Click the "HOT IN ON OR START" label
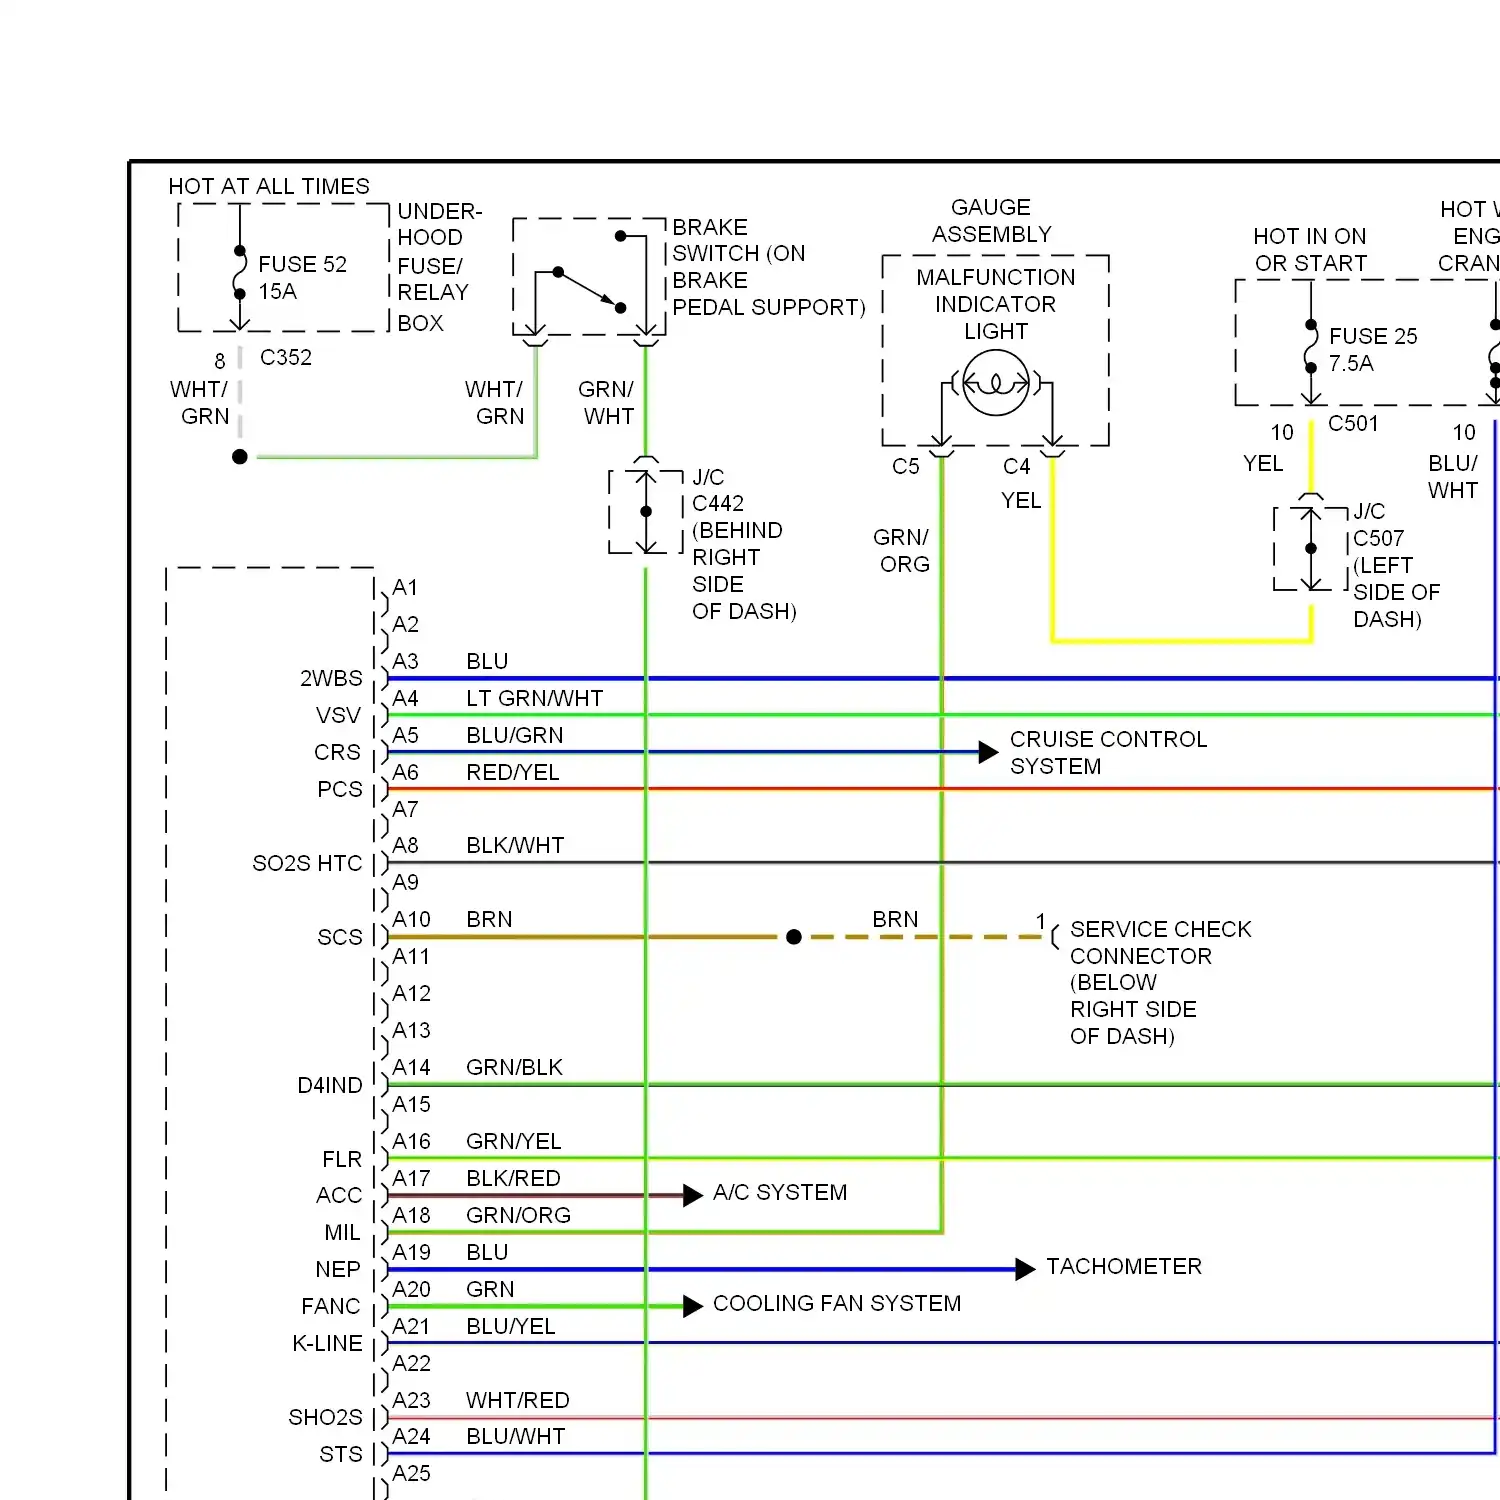This screenshot has width=1500, height=1500. coord(1310,249)
